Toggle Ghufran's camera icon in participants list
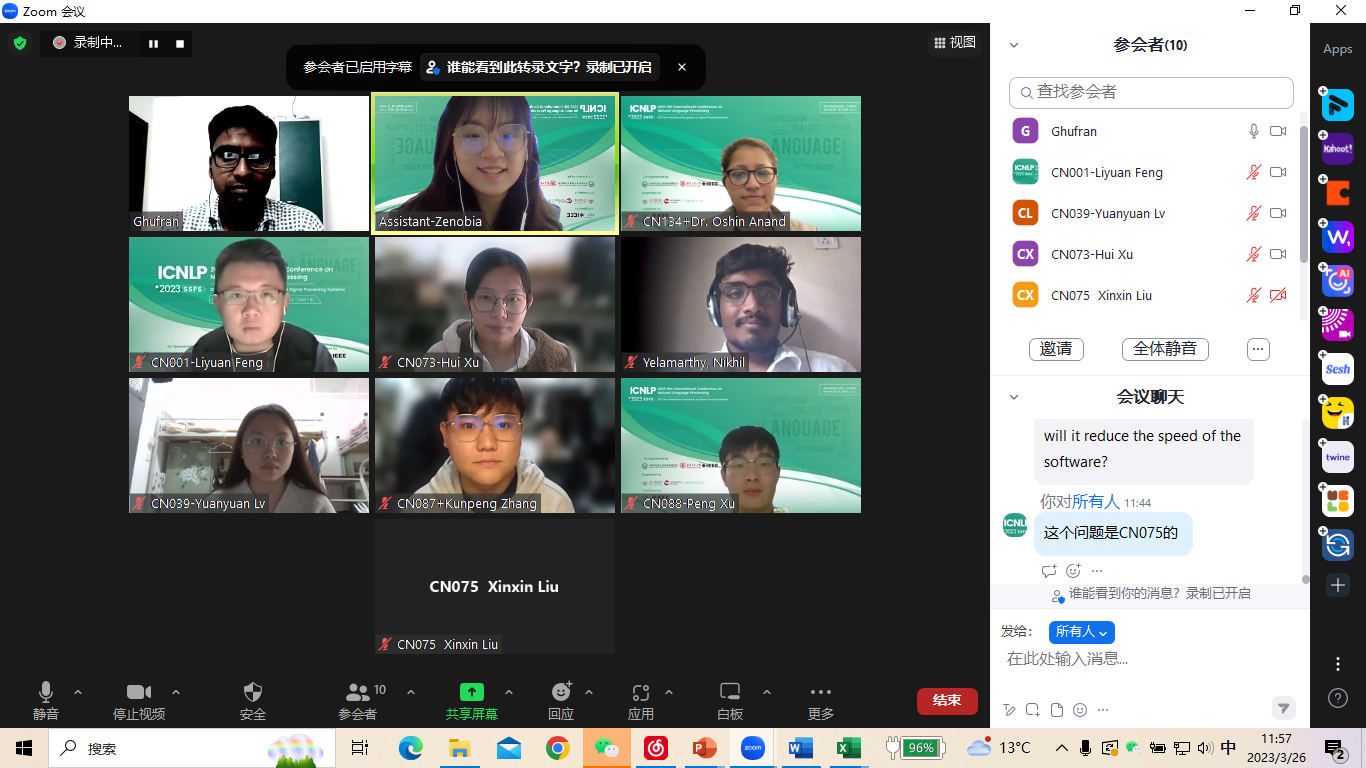Screen dimensions: 1366x768 click(1278, 131)
